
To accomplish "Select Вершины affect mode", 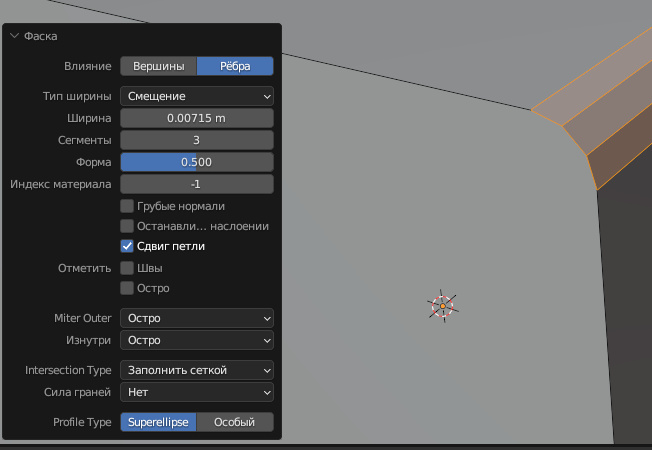I will 158,66.
